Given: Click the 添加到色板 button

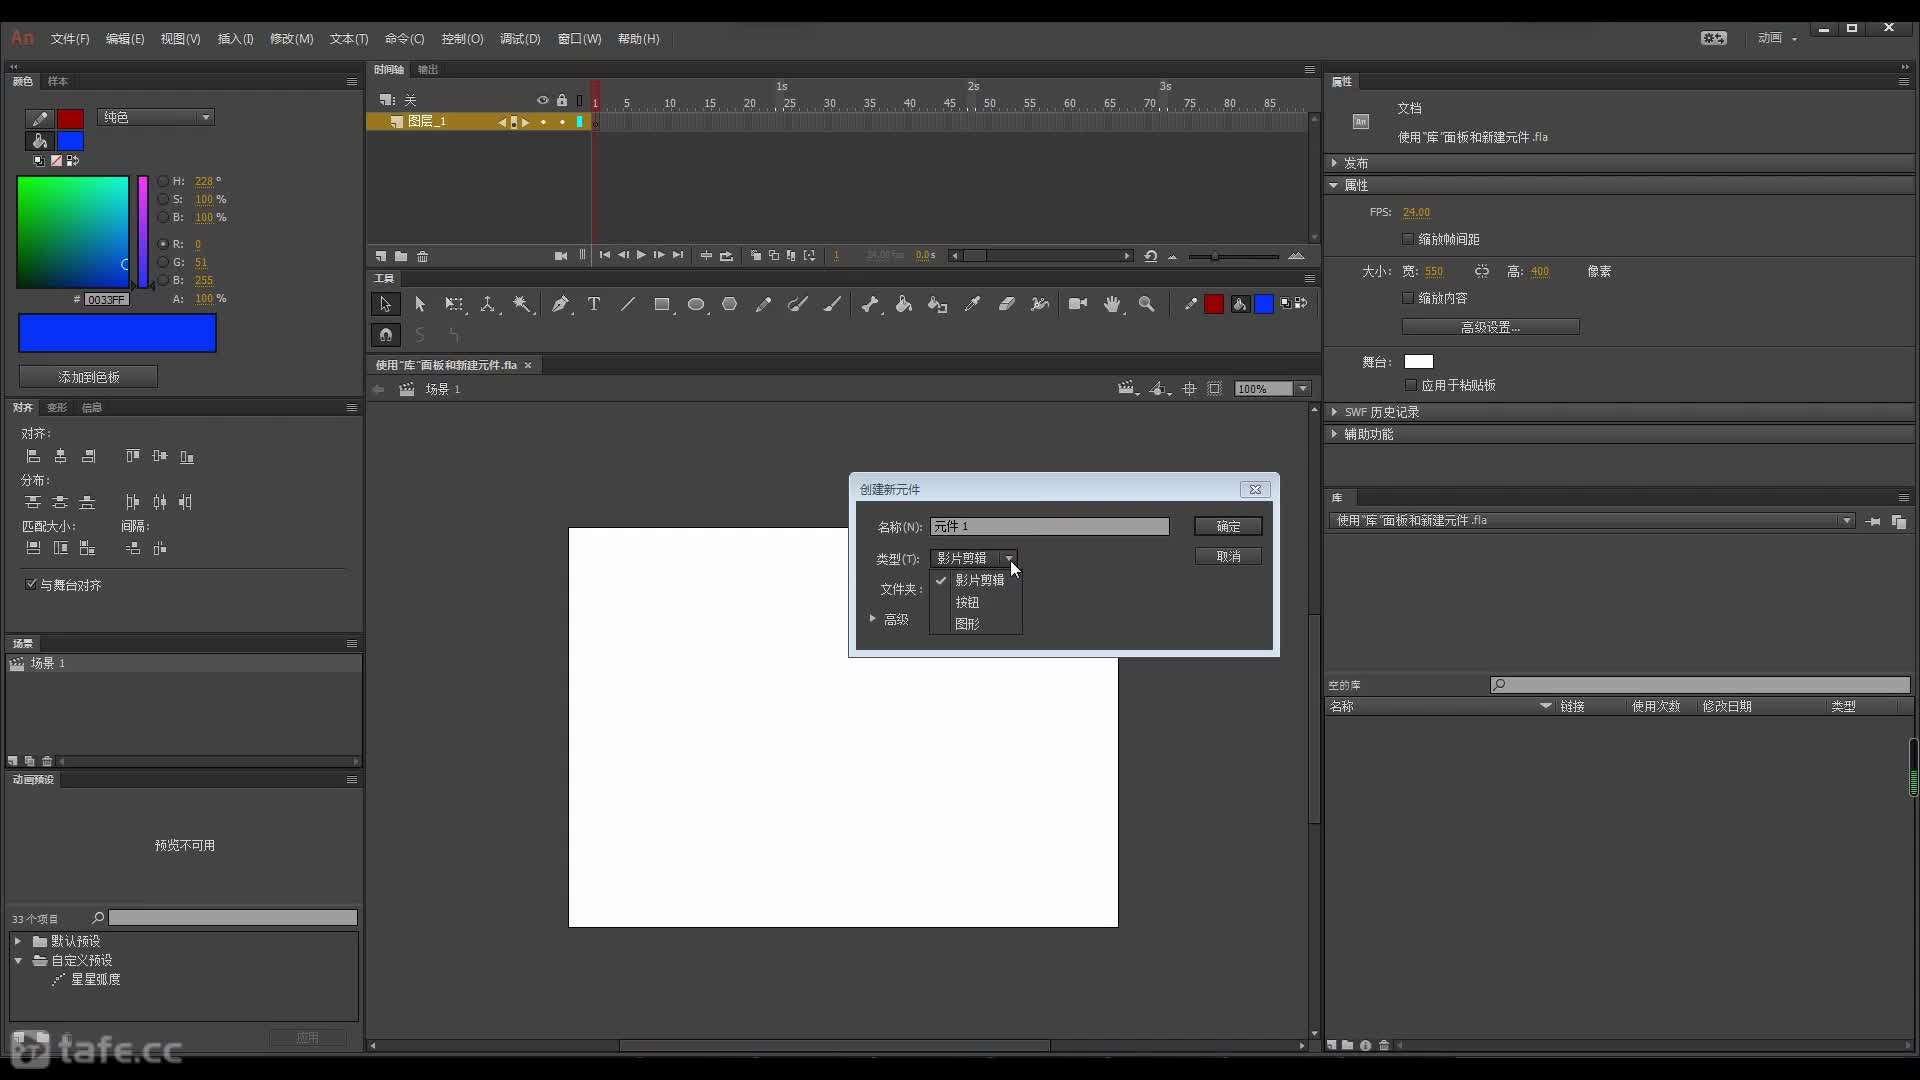Looking at the screenshot, I should (88, 377).
